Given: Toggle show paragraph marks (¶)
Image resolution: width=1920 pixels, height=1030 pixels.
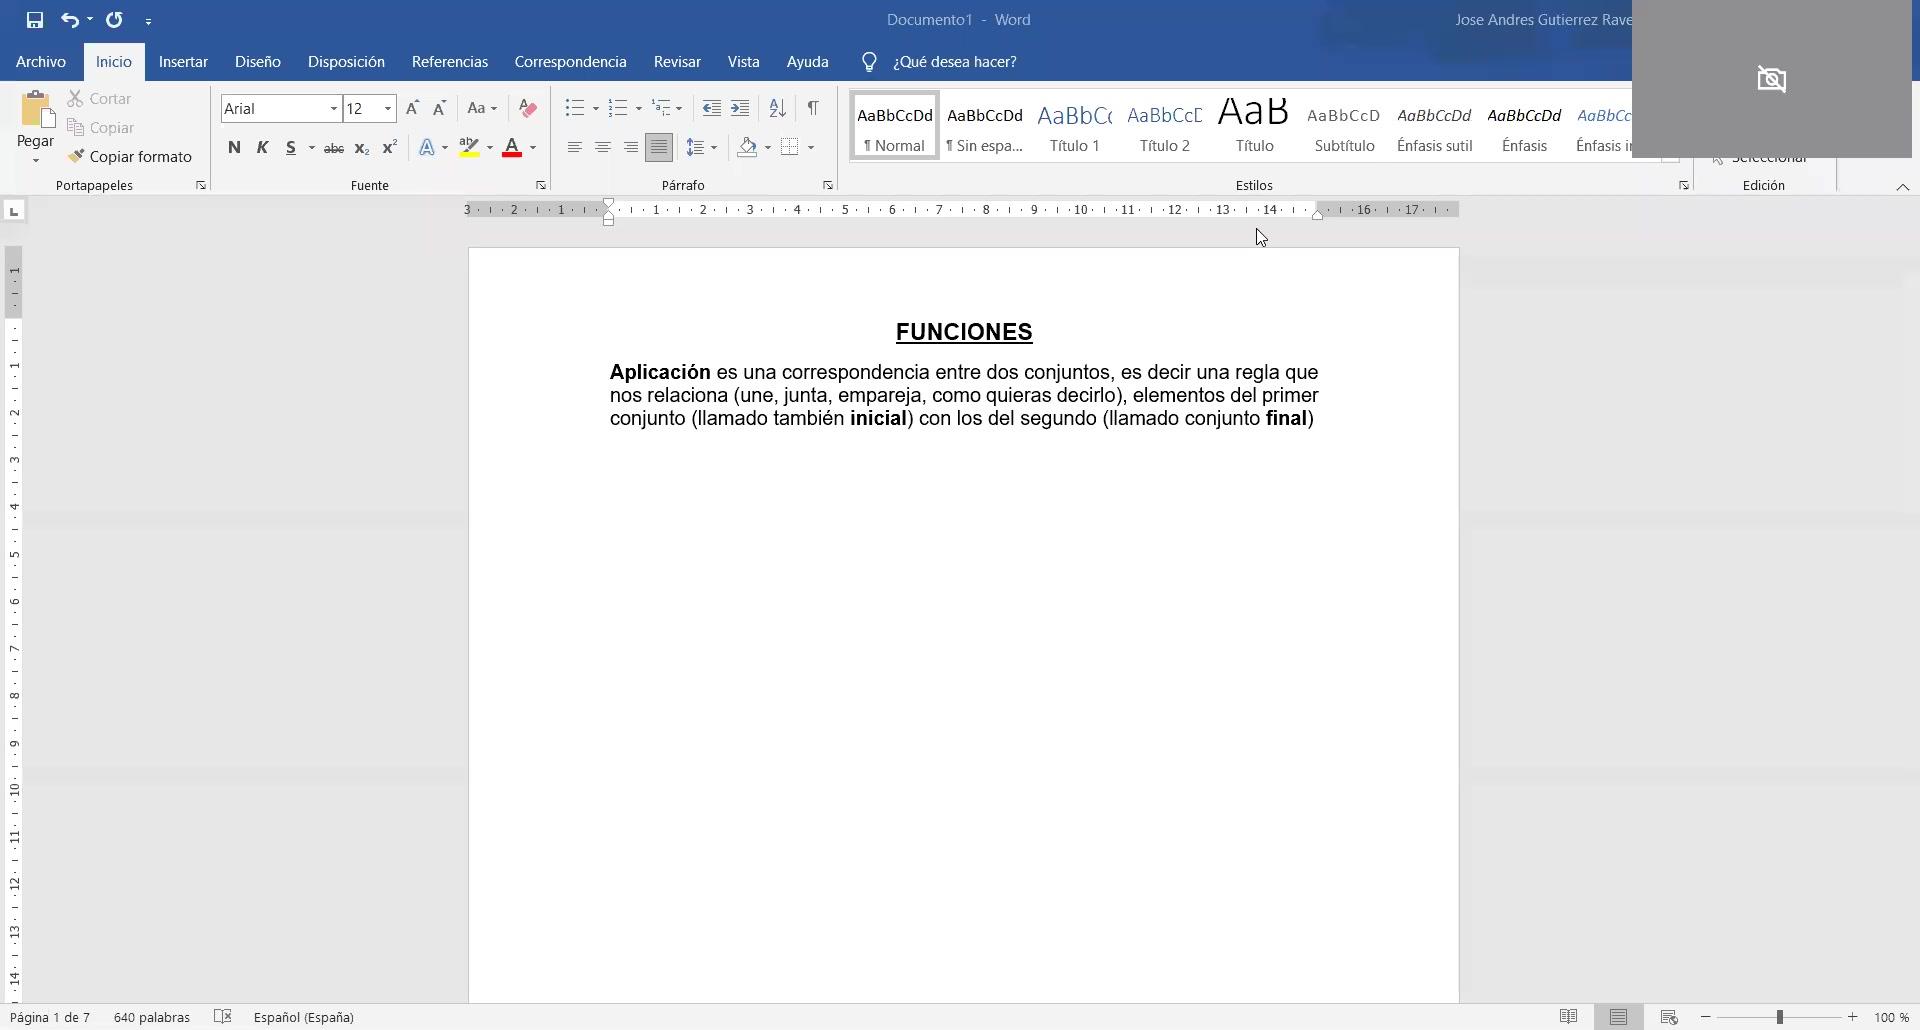Looking at the screenshot, I should tap(813, 108).
